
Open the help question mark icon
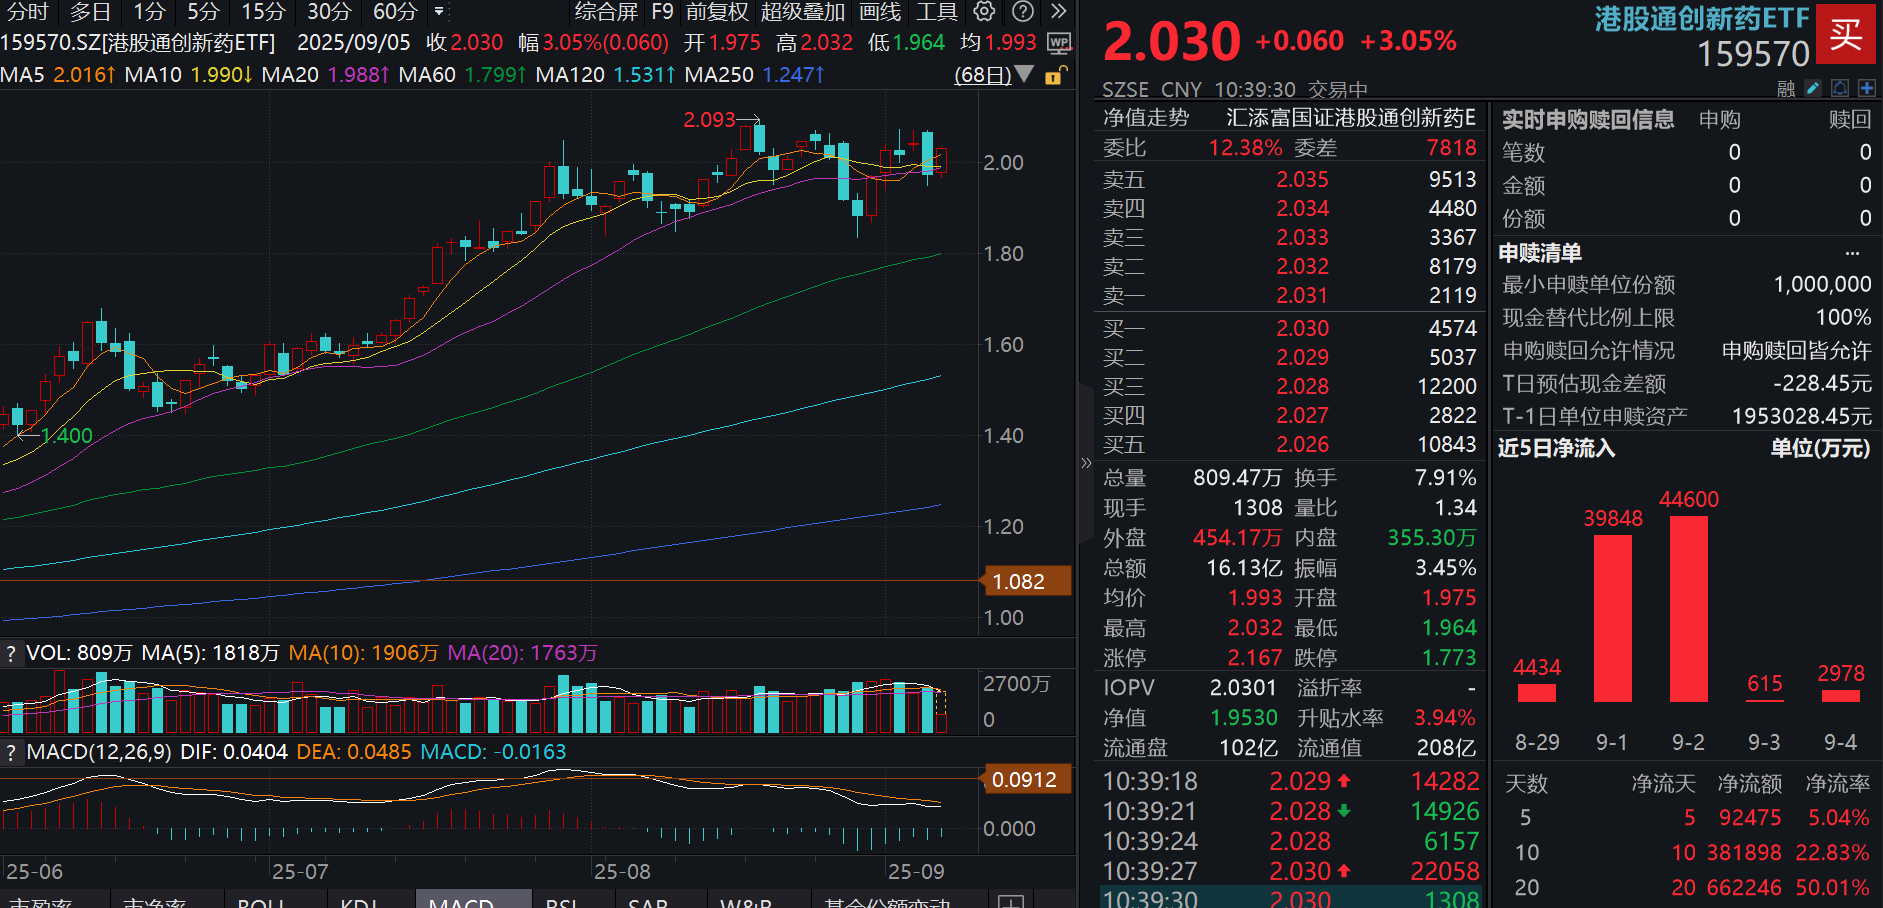[x=1021, y=12]
